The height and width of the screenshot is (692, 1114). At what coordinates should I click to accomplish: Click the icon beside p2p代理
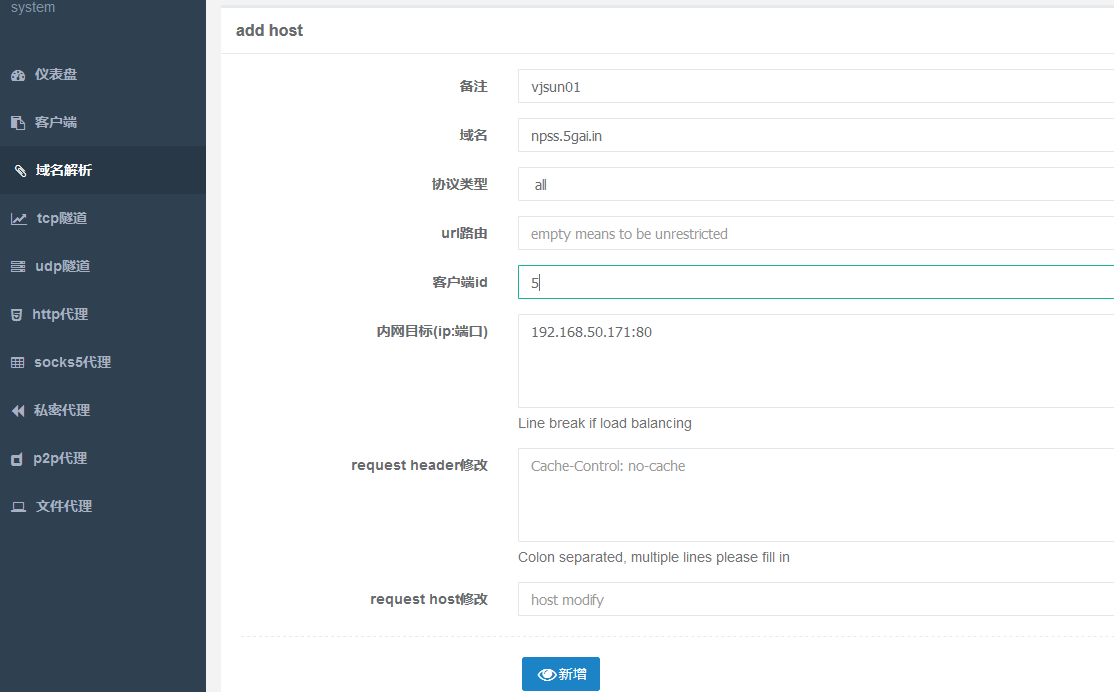16,459
